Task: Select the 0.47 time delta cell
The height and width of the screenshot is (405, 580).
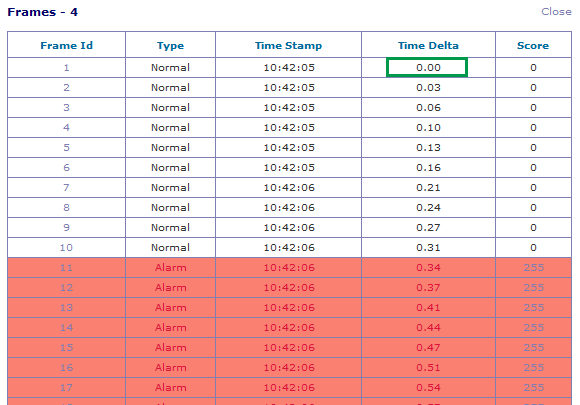Action: 428,347
